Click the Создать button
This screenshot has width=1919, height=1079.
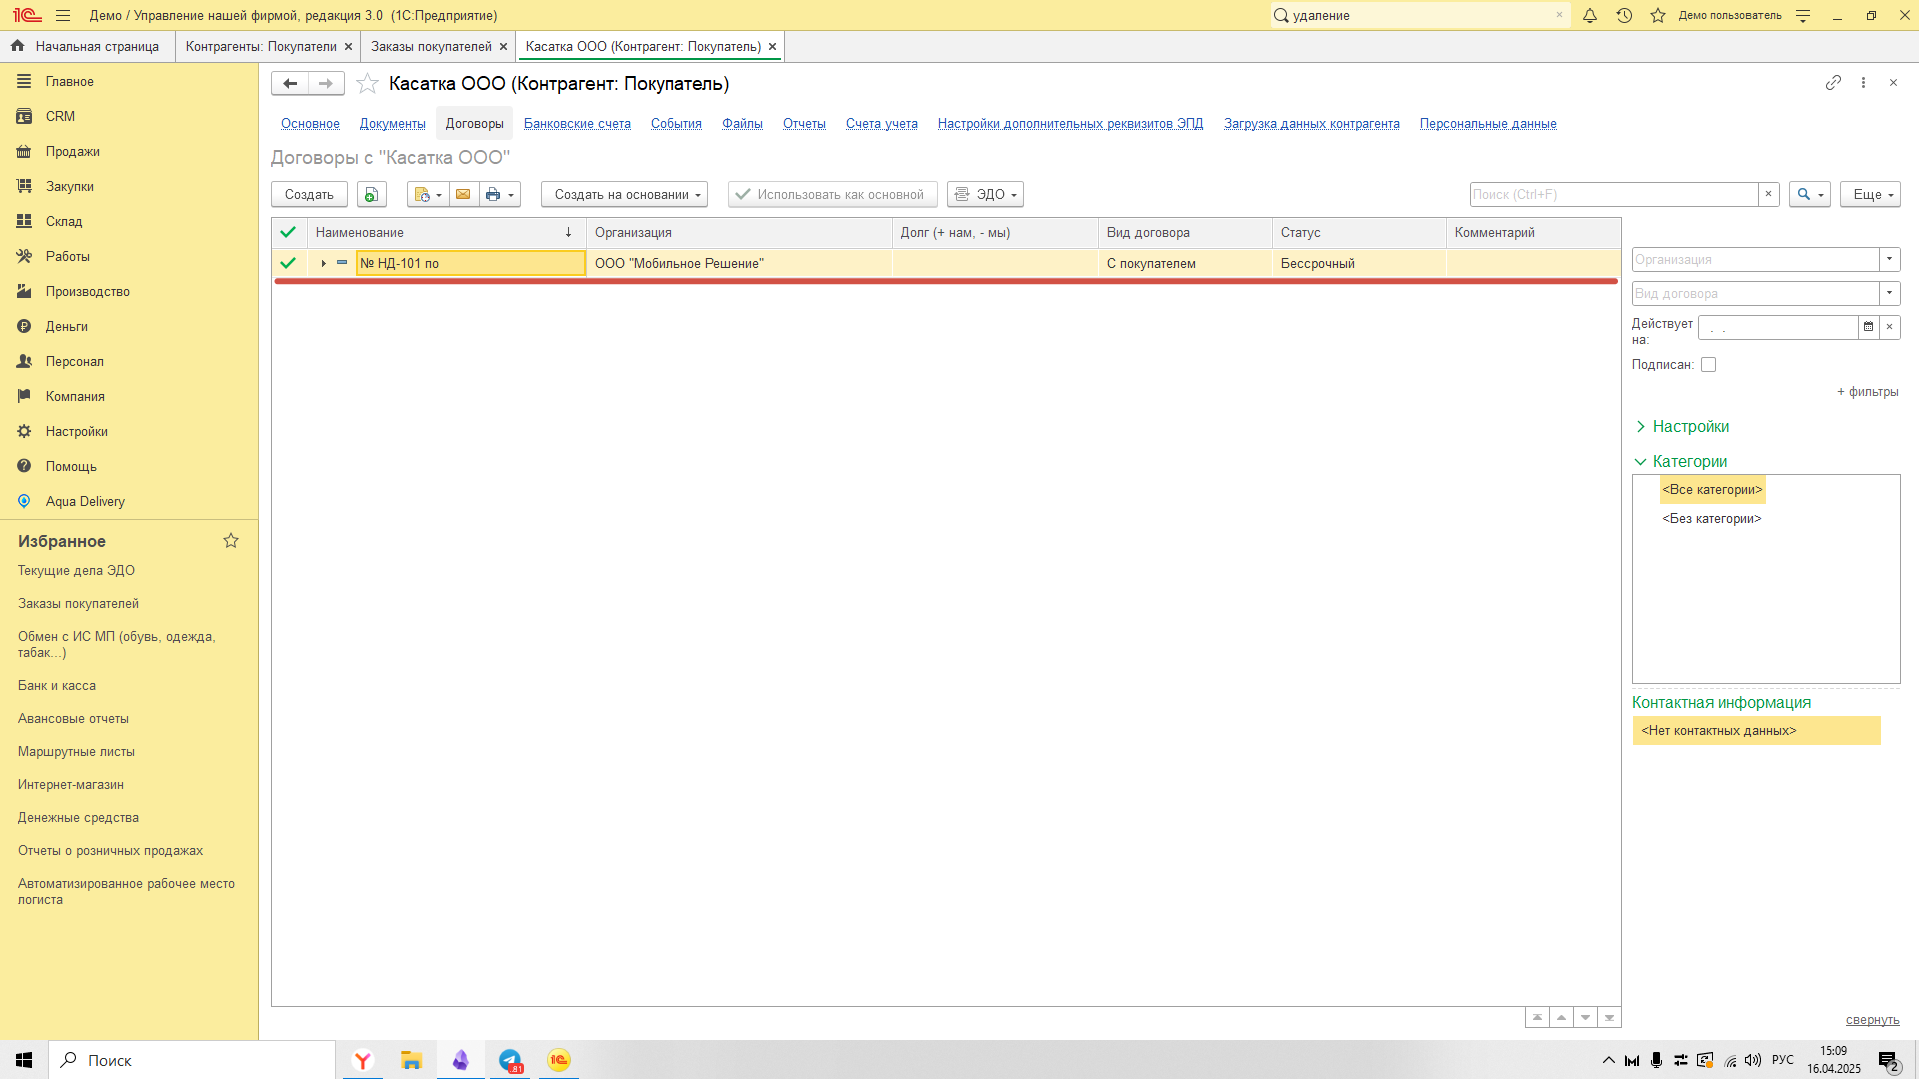coord(309,194)
